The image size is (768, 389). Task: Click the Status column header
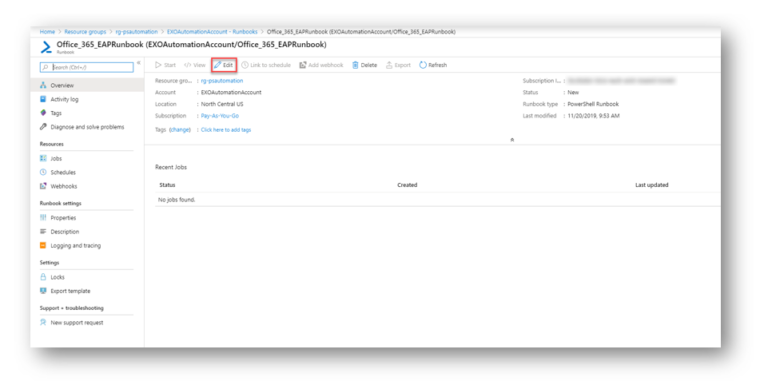click(167, 185)
